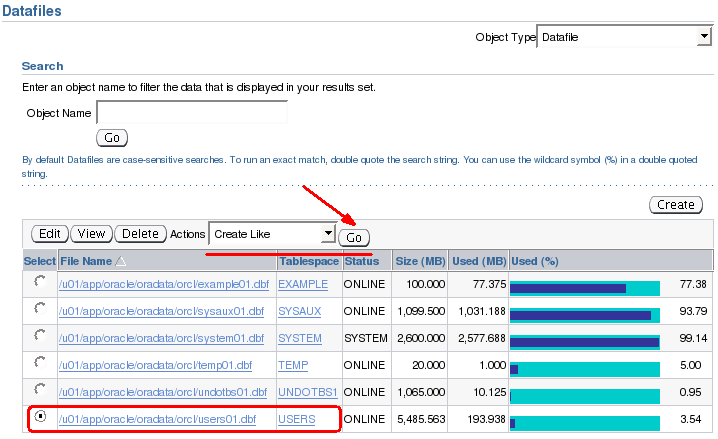Image resolution: width=718 pixels, height=439 pixels.
Task: Click the 1,031.188 used value
Action: point(482,311)
